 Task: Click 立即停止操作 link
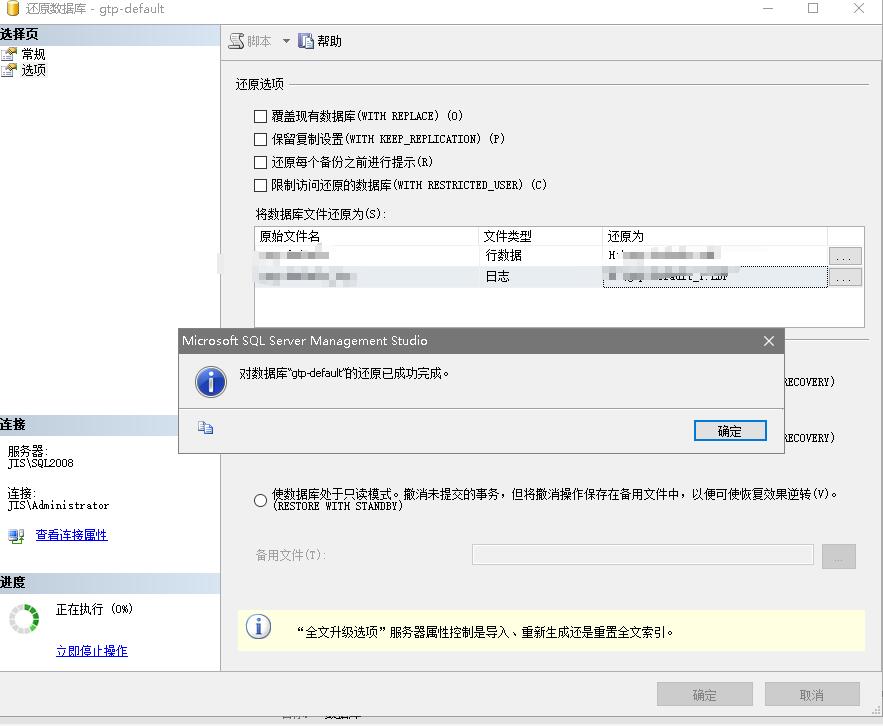pyautogui.click(x=92, y=651)
